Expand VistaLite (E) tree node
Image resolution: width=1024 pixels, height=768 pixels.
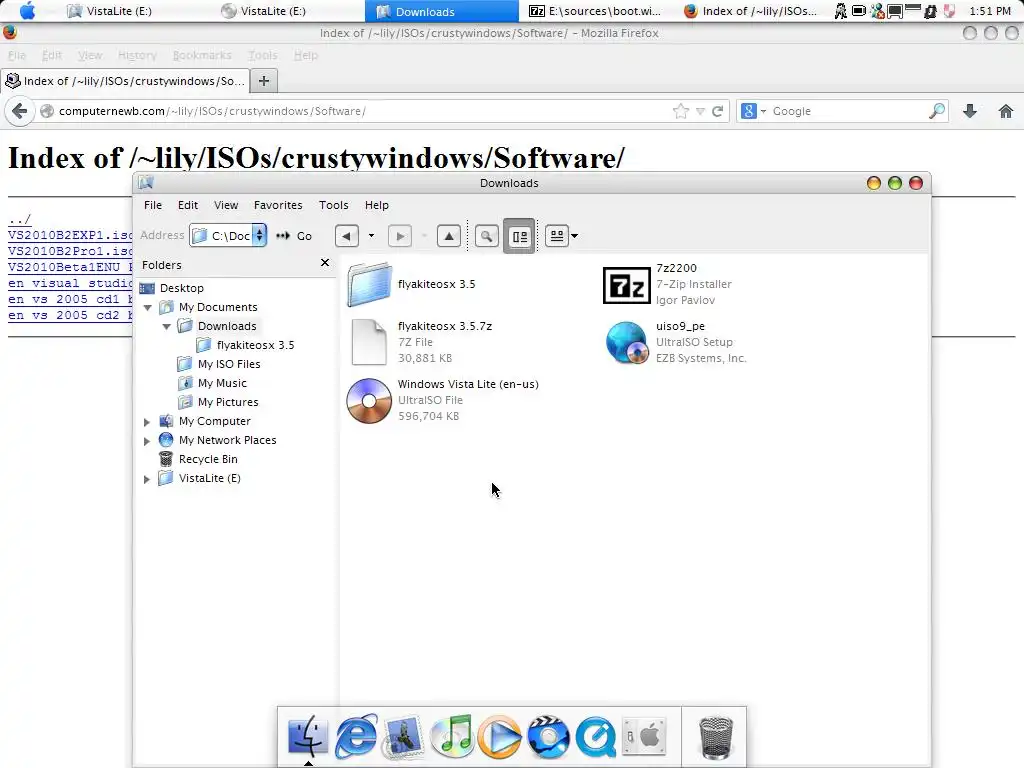pyautogui.click(x=147, y=479)
